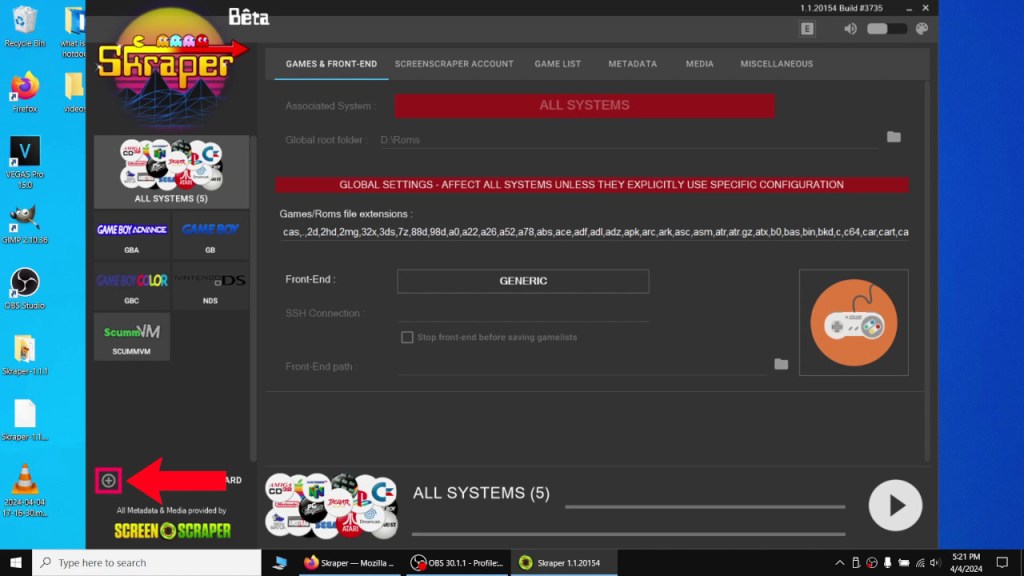Open OBS Studio from the taskbar
The height and width of the screenshot is (576, 1024).
tap(456, 563)
